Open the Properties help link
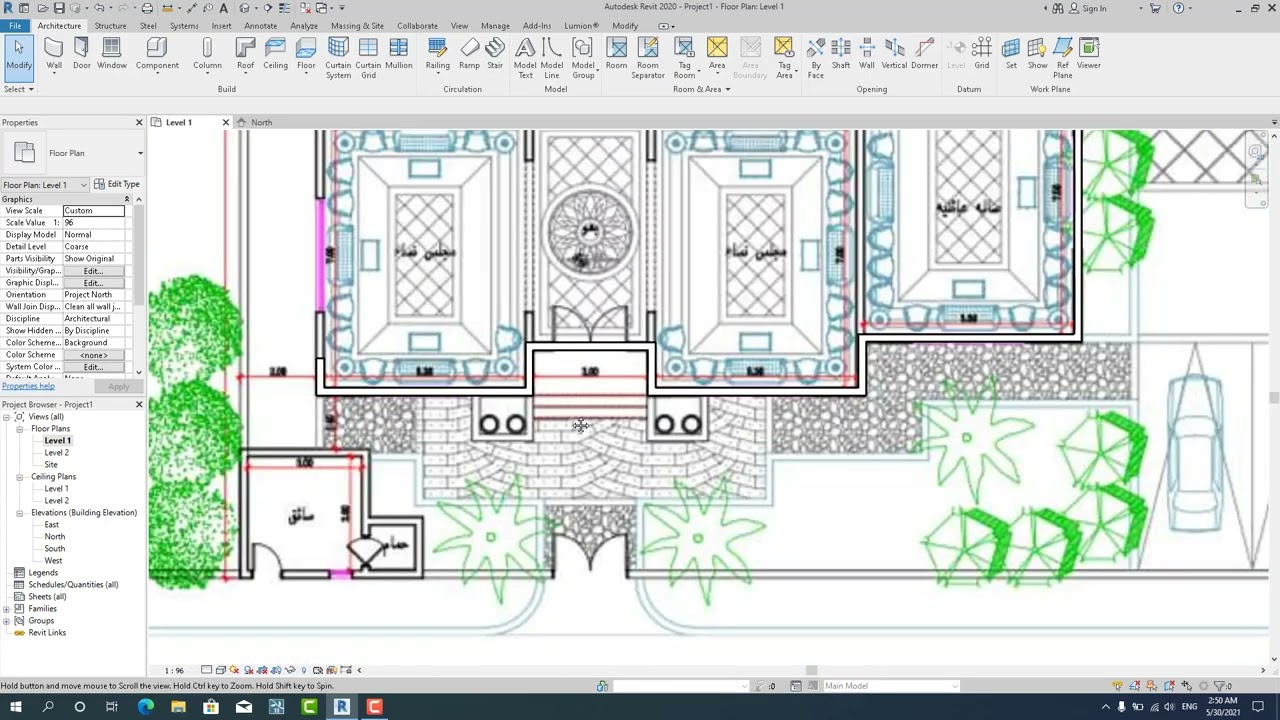 coord(28,386)
